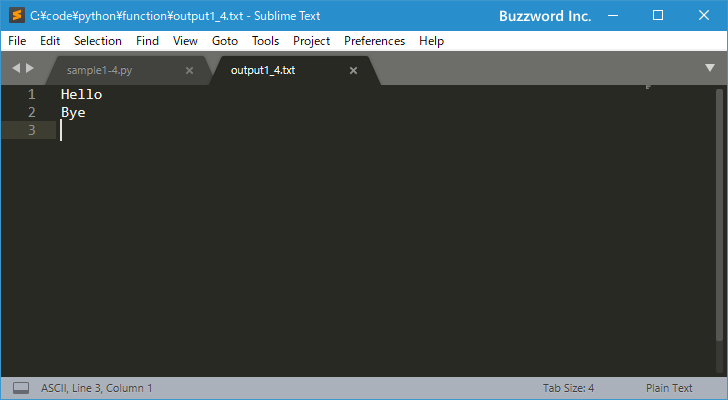Click the Sublime Text app icon in title bar
The image size is (728, 400).
coord(17,15)
